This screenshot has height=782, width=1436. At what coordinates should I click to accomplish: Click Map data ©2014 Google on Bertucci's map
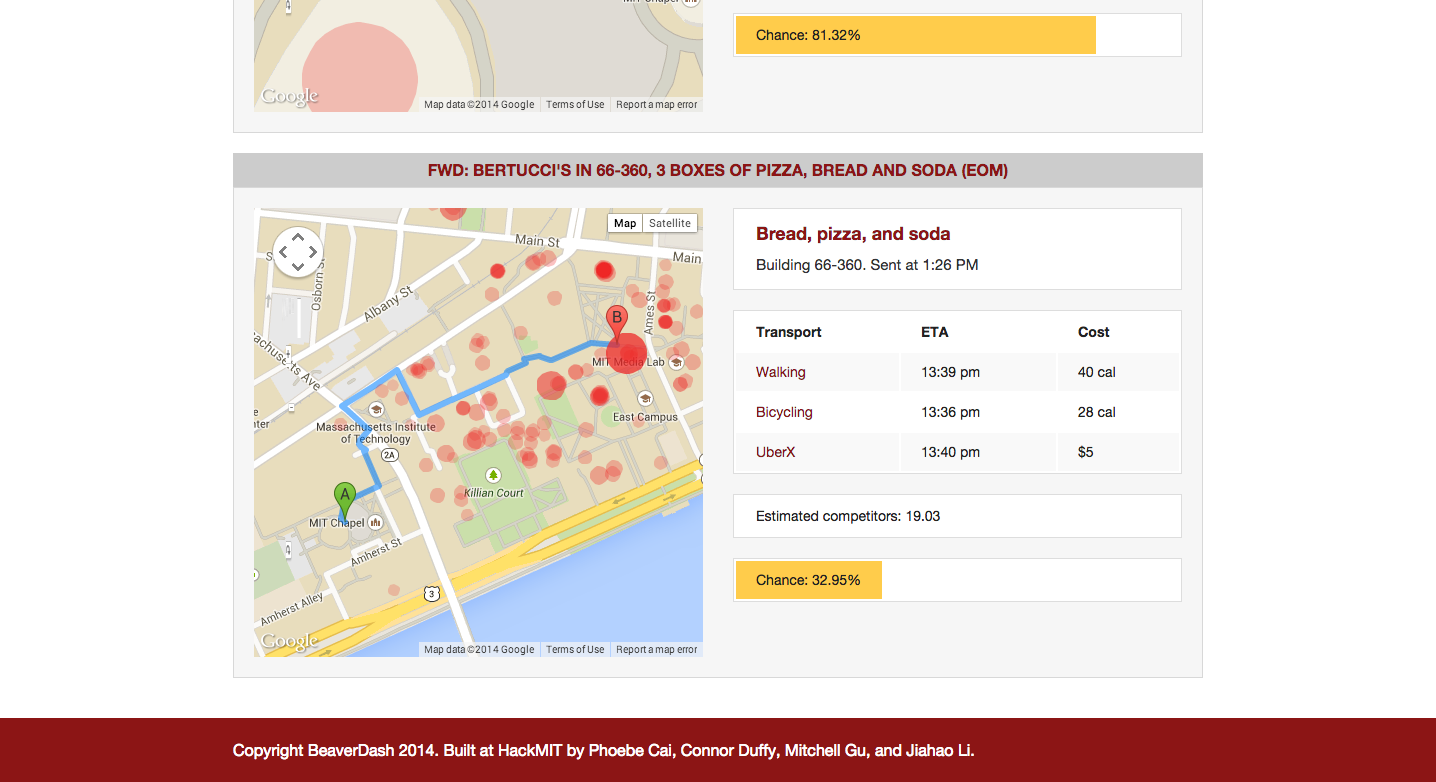(479, 649)
